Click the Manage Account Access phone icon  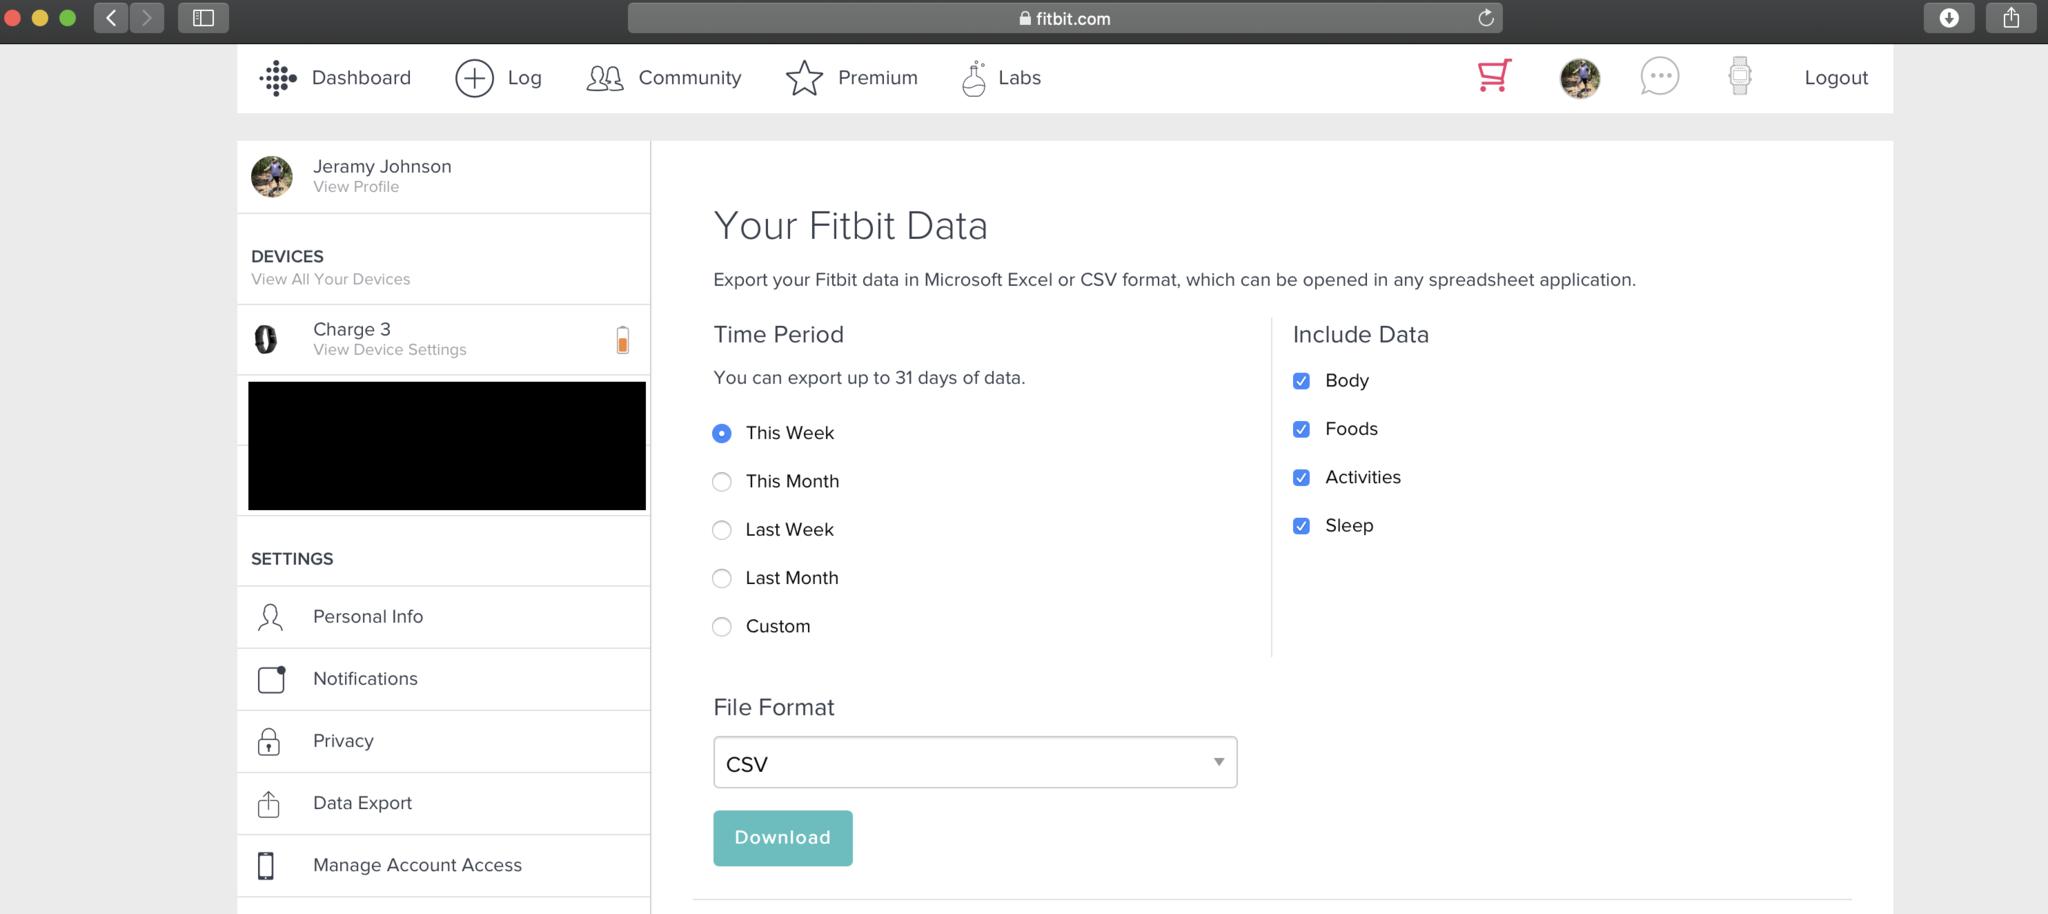point(266,865)
